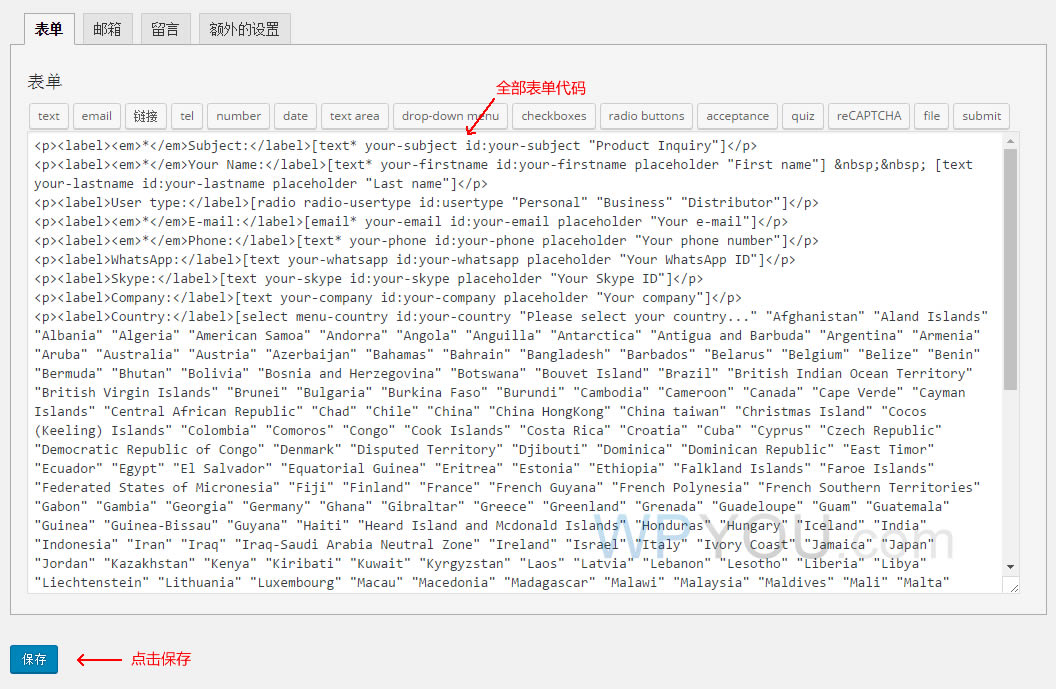Viewport: 1056px width, 689px height.
Task: Insert a date field tag
Action: pyautogui.click(x=296, y=116)
